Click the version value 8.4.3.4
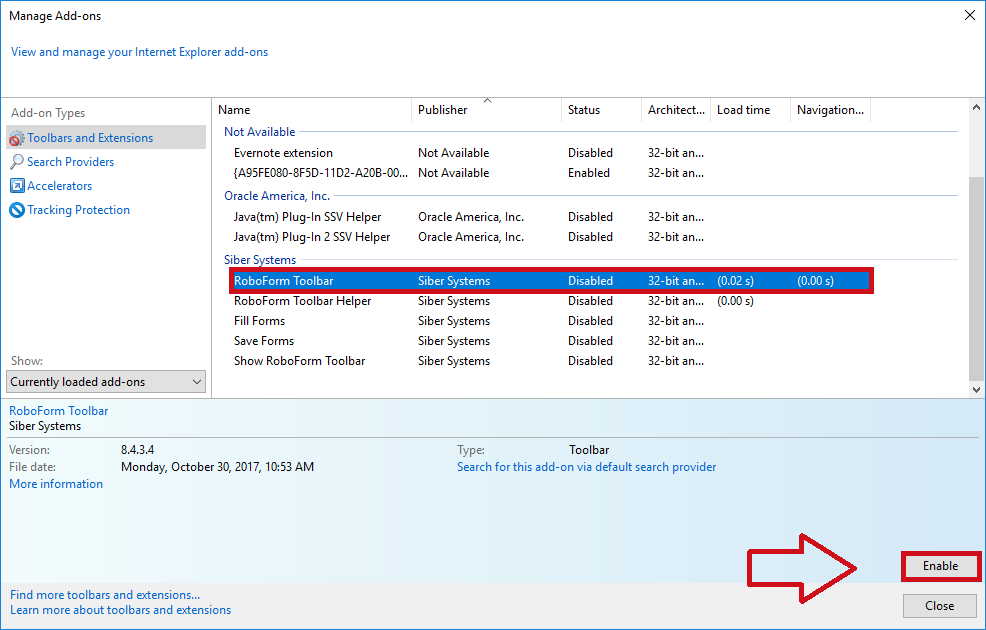 click(137, 450)
